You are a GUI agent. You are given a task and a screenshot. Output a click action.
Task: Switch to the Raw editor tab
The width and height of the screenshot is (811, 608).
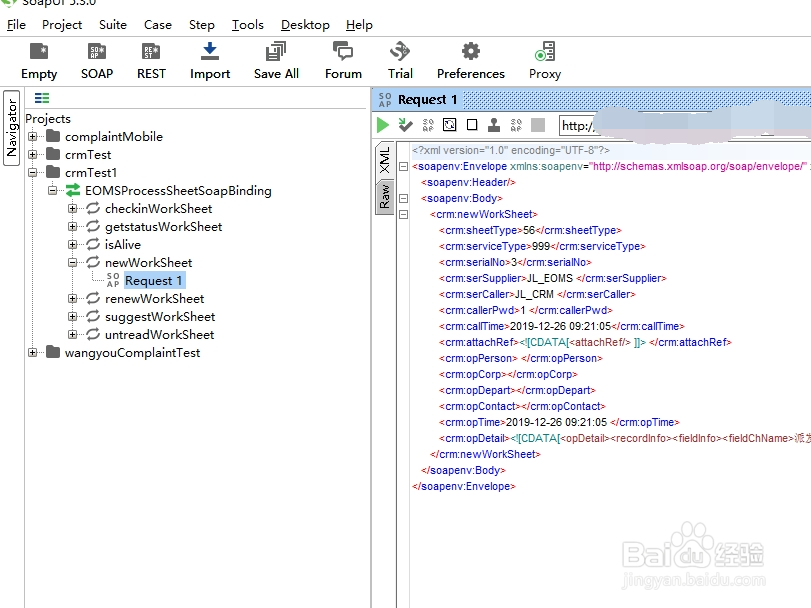click(x=384, y=196)
